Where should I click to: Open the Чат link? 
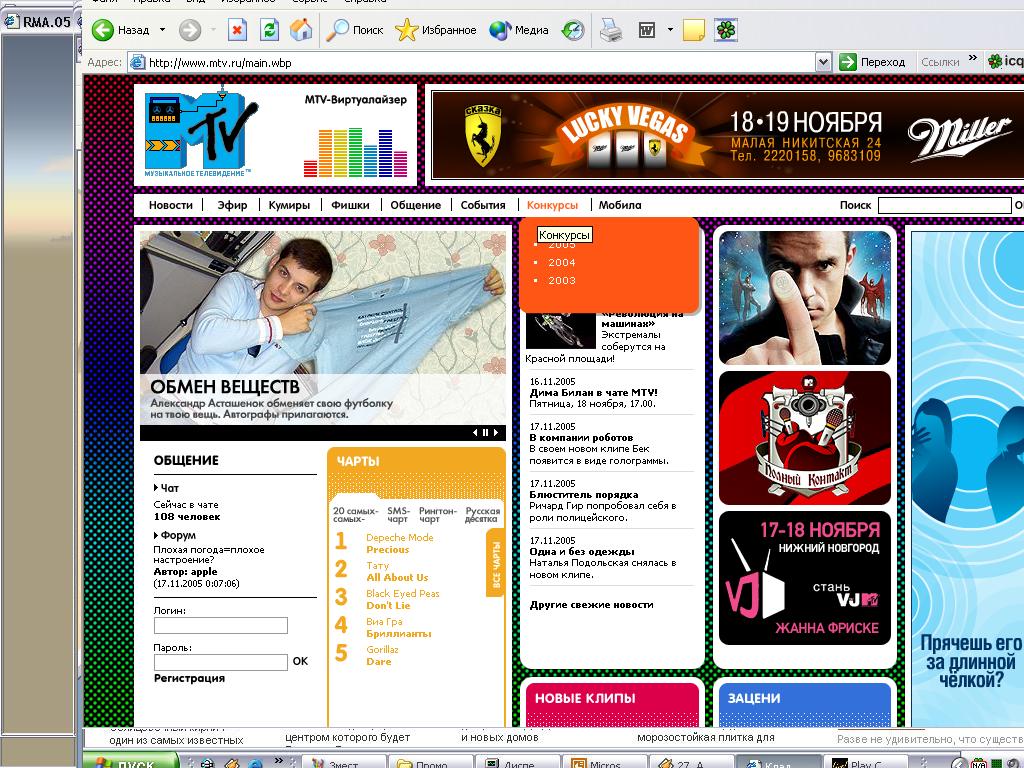click(x=169, y=488)
